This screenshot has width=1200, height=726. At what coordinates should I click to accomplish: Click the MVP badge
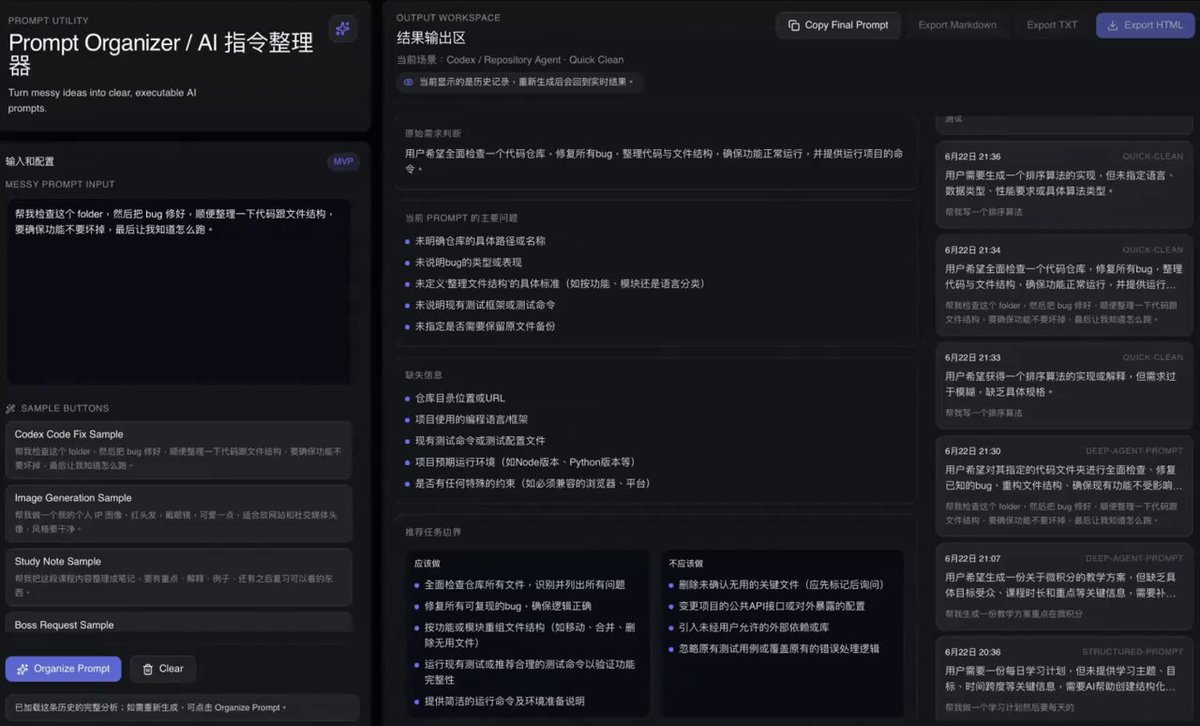pyautogui.click(x=343, y=162)
